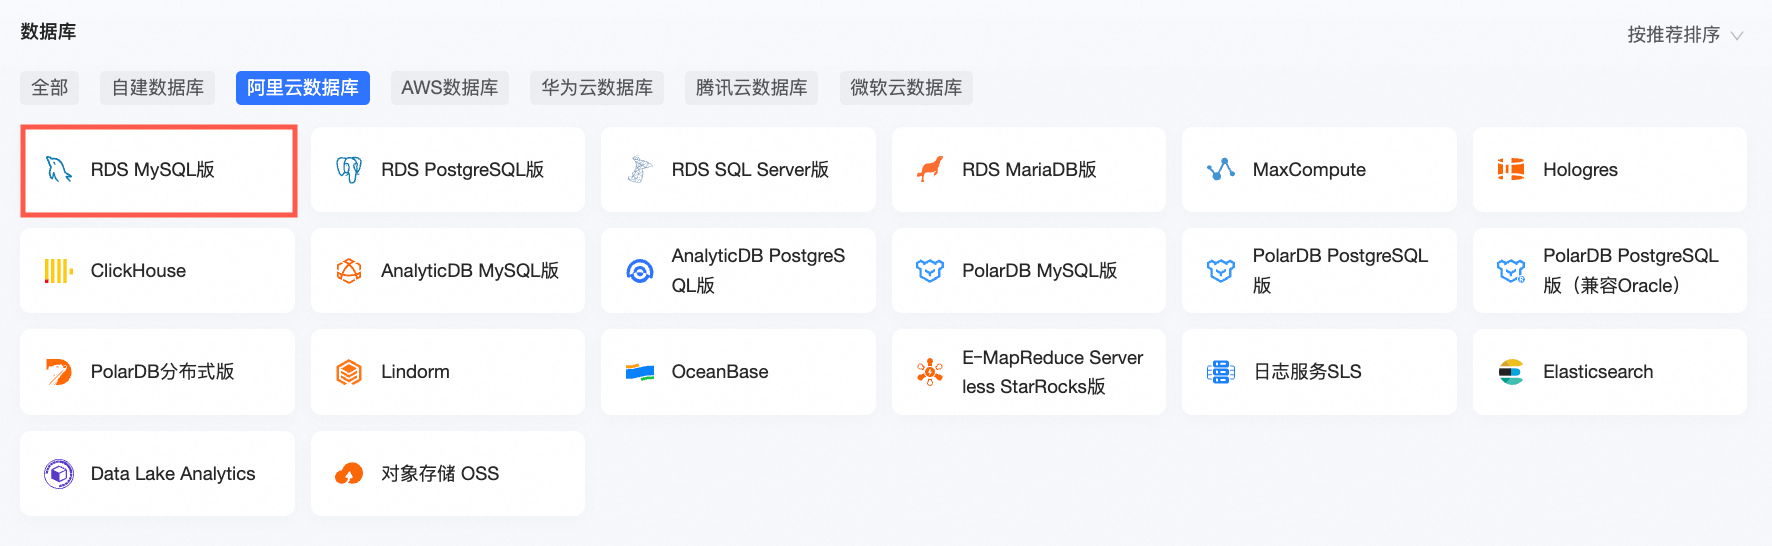This screenshot has width=1772, height=546.
Task: Select the AnalyticDB PostgreSQL版 label
Action: (759, 271)
